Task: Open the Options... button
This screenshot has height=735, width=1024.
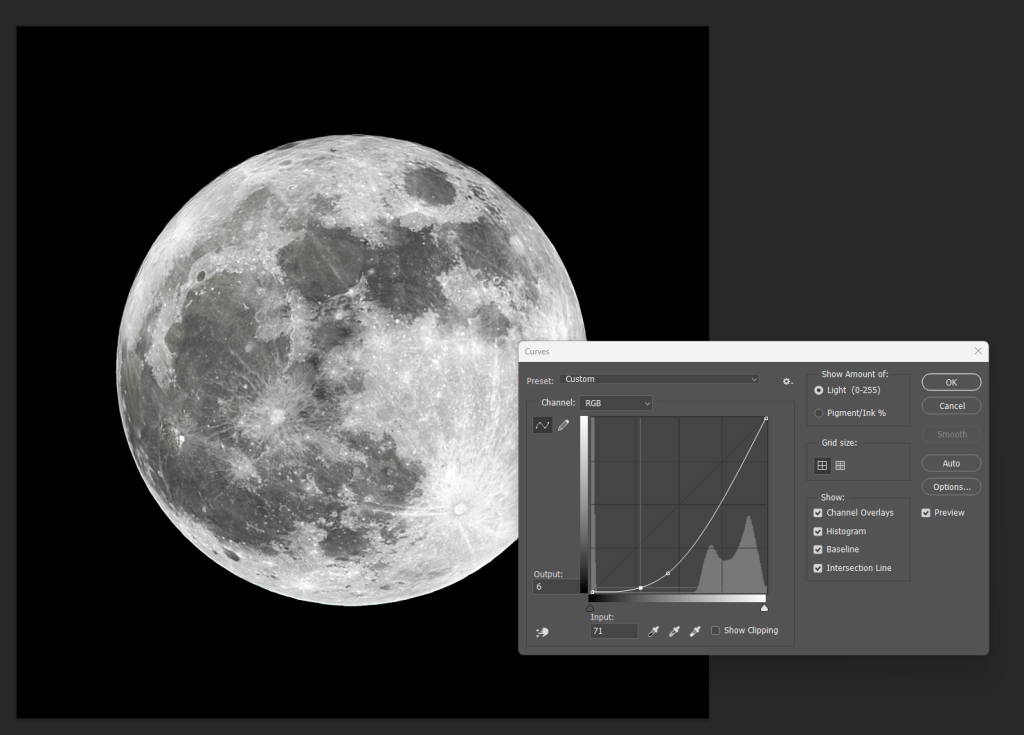Action: pos(951,487)
